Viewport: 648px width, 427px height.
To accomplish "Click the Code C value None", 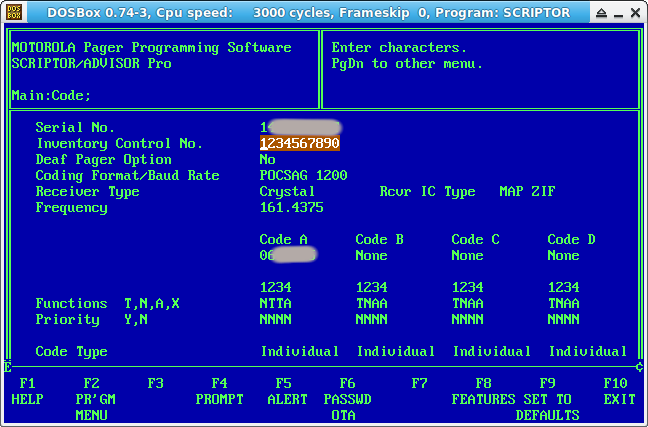I will pyautogui.click(x=467, y=255).
